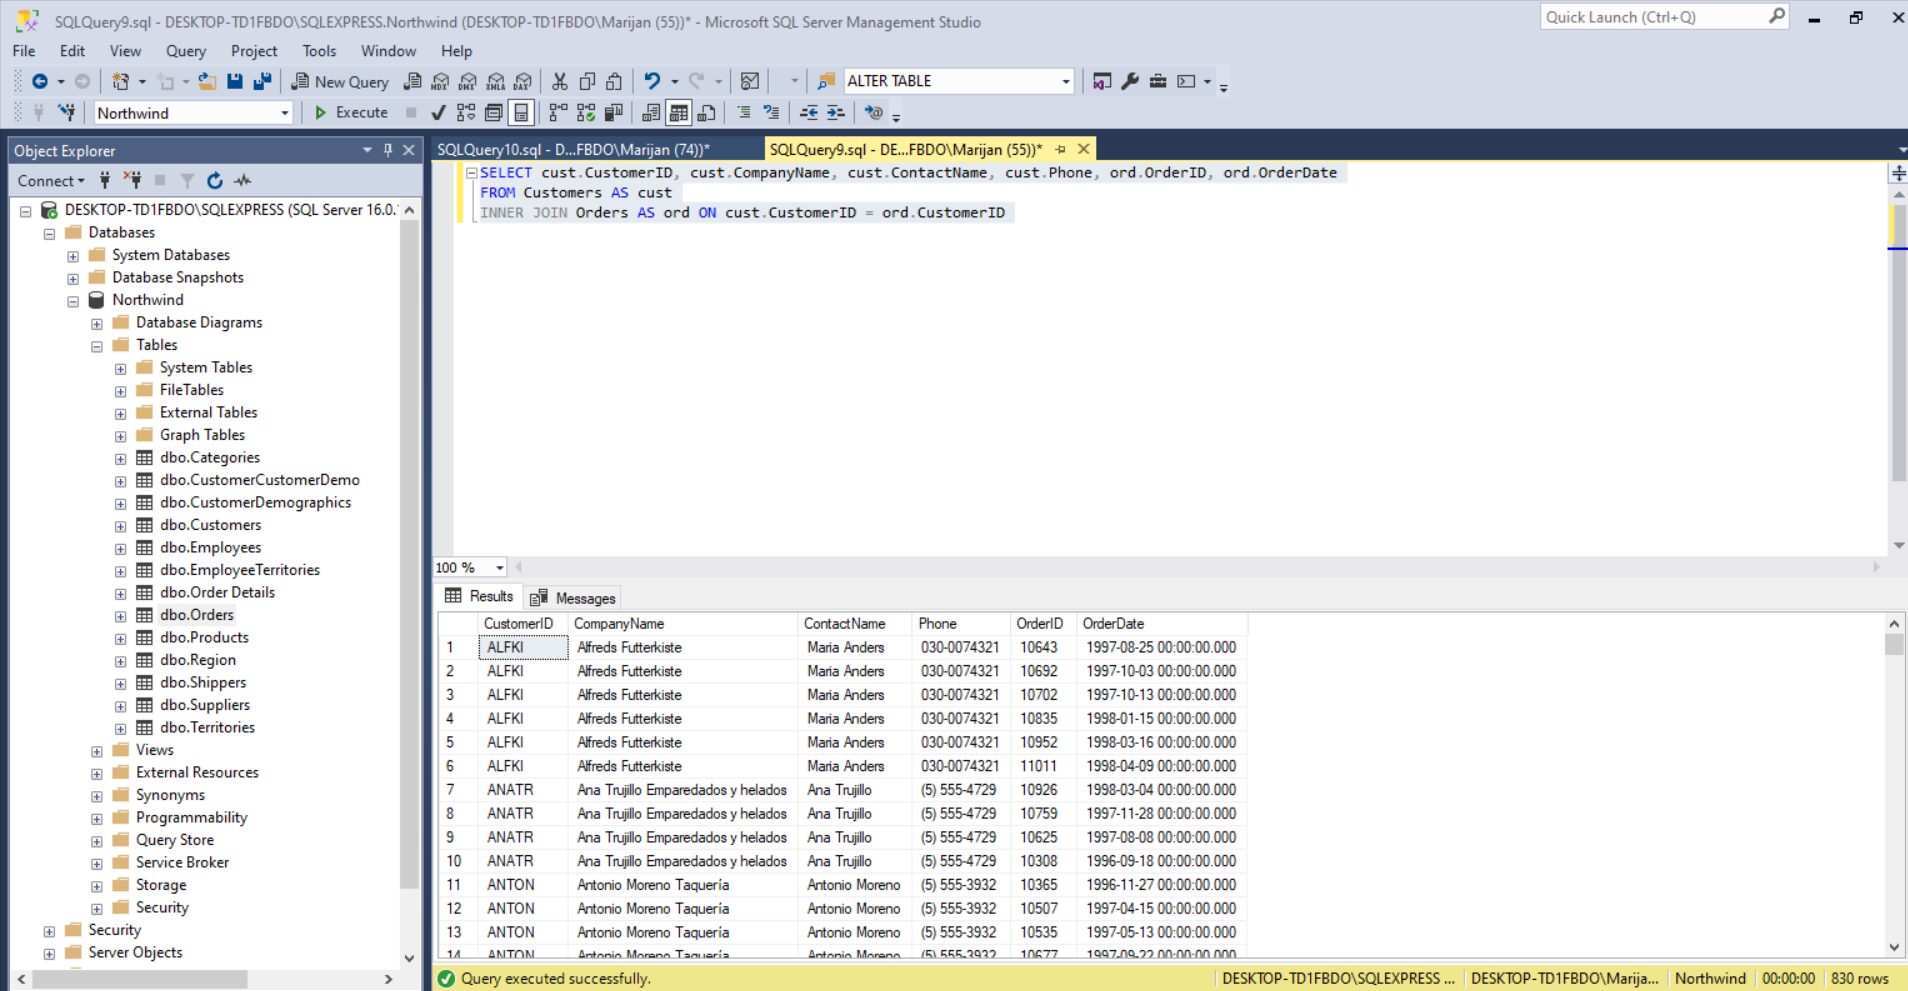Expand the dbo.Orders table node
1908x991 pixels.
(120, 616)
